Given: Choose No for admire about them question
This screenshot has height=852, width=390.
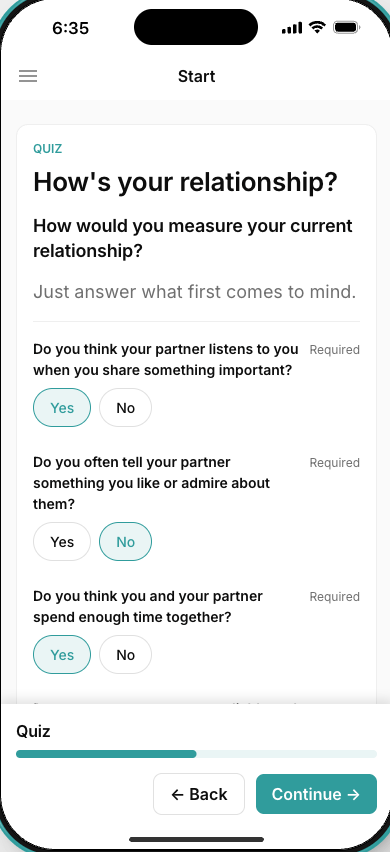Looking at the screenshot, I should tap(125, 542).
